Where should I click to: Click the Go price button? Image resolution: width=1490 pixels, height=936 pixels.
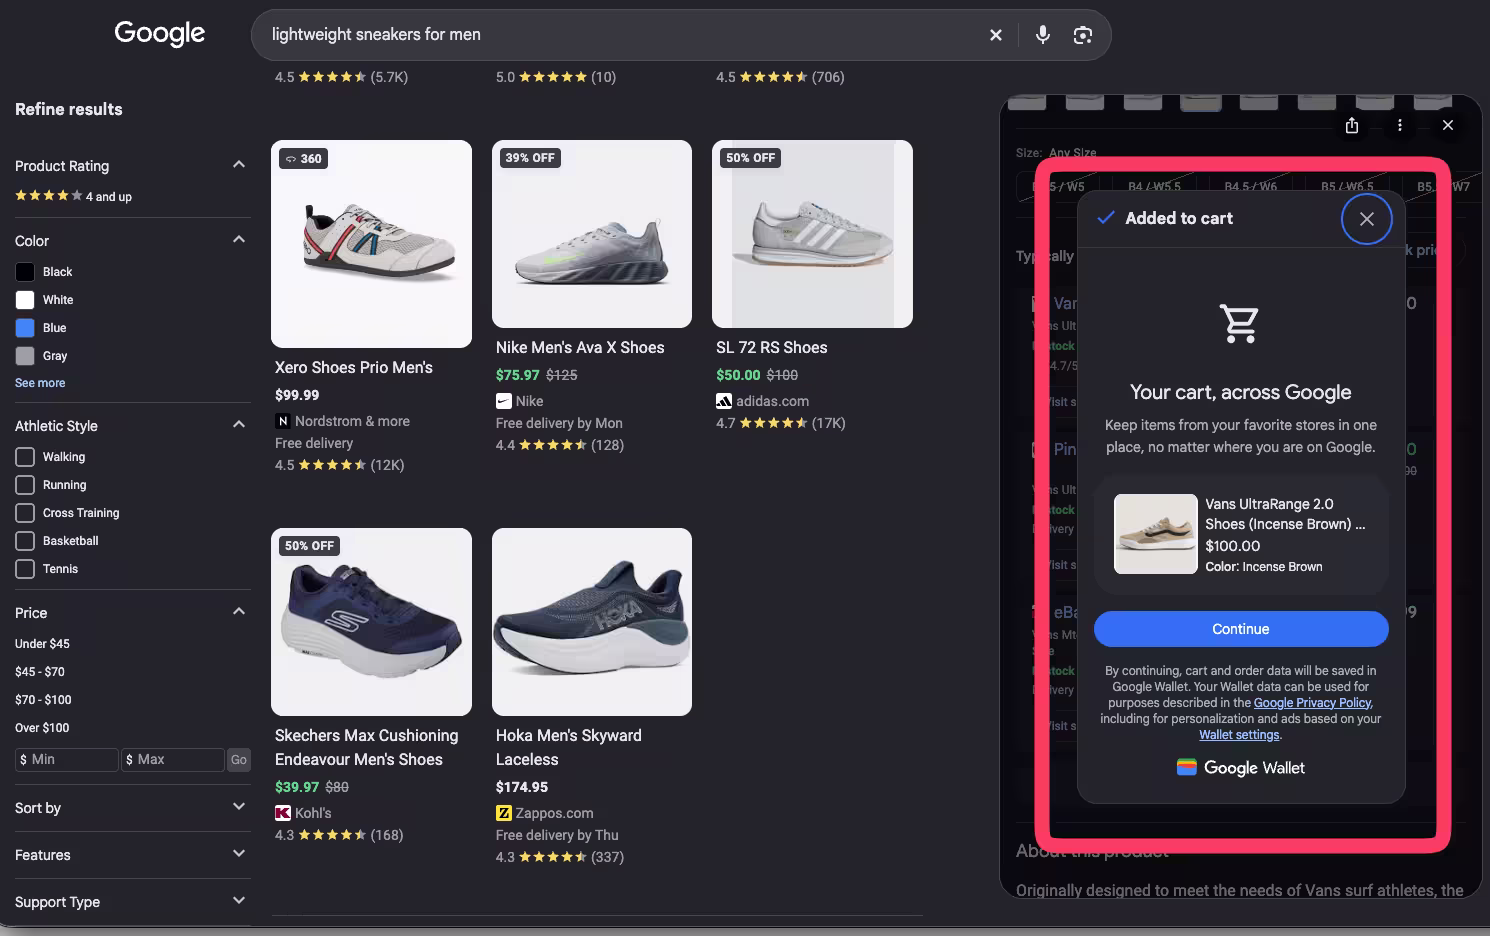(239, 760)
